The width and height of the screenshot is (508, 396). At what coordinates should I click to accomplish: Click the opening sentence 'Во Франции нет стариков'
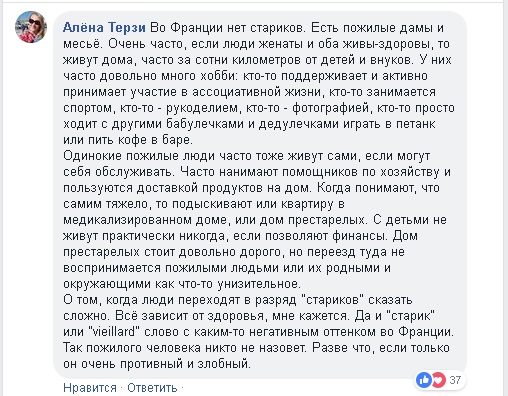(227, 28)
